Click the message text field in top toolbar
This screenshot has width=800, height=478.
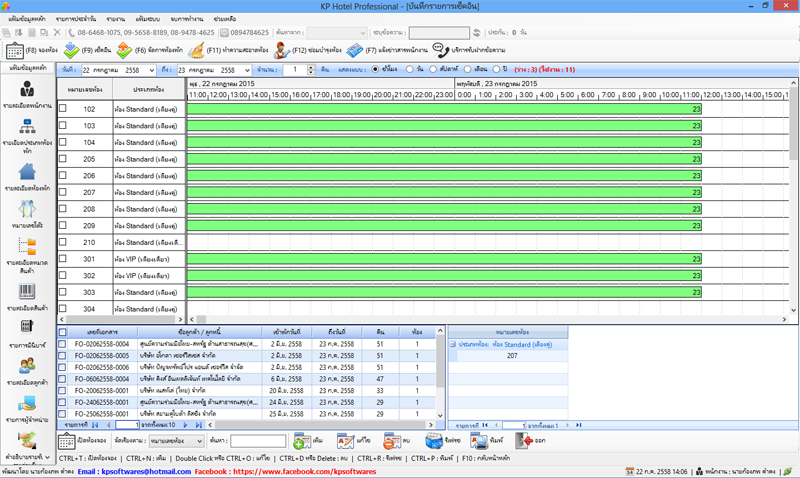[x=439, y=33]
